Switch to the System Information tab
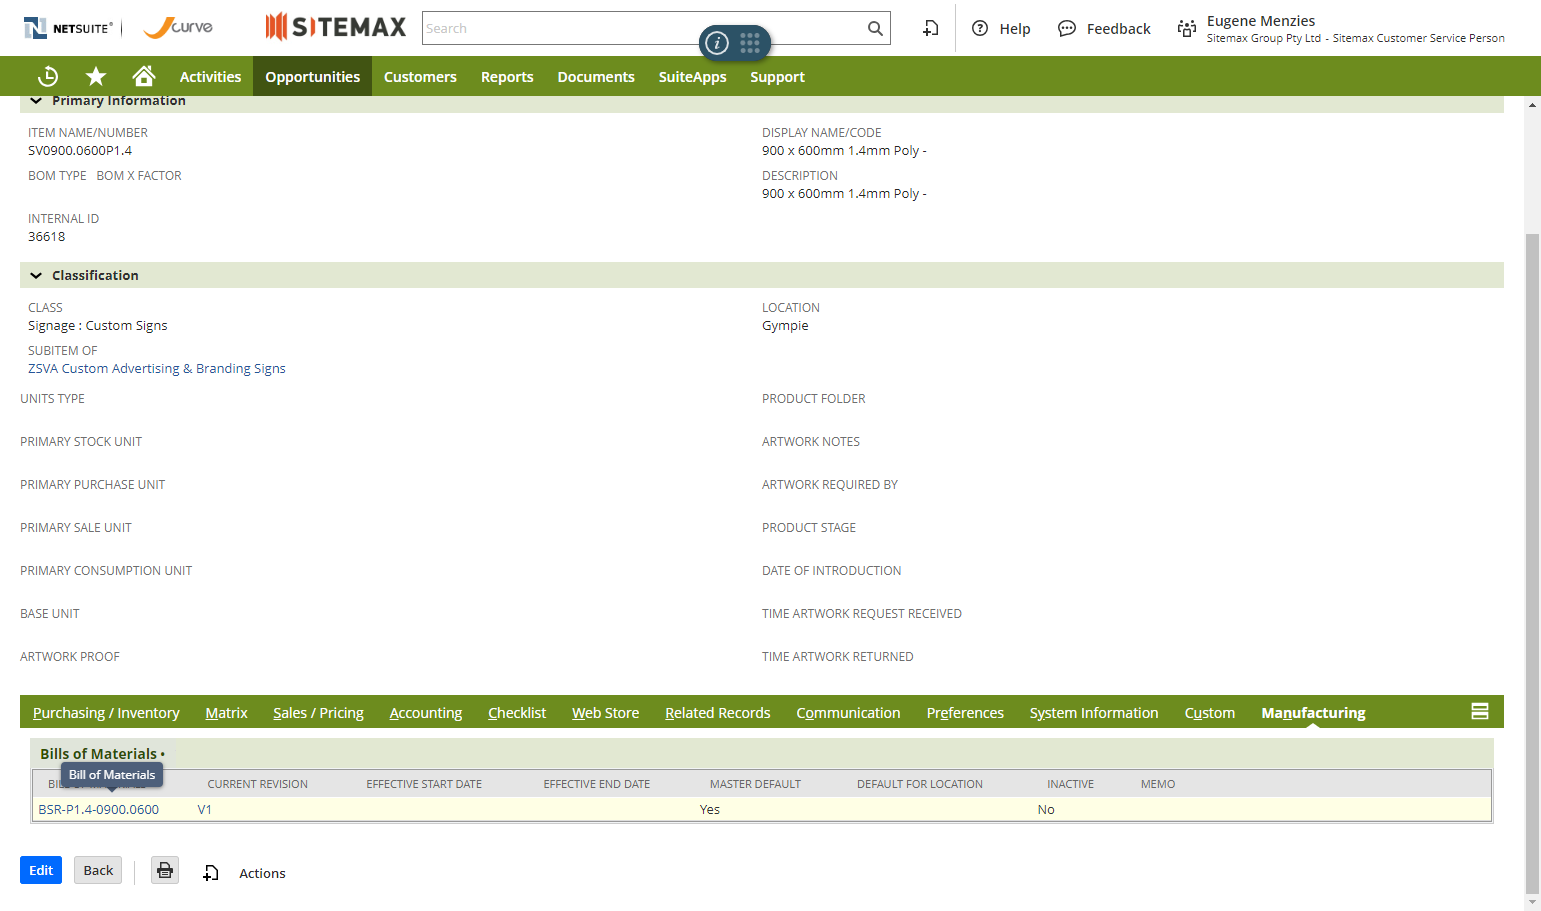The image size is (1541, 911). pyautogui.click(x=1094, y=712)
